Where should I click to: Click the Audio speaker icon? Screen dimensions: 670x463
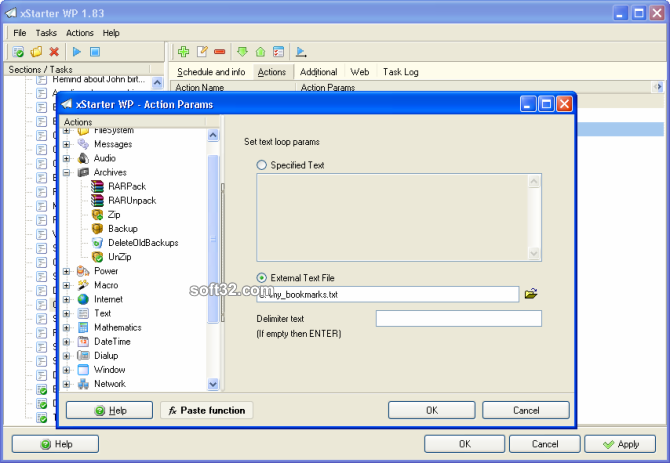83,158
